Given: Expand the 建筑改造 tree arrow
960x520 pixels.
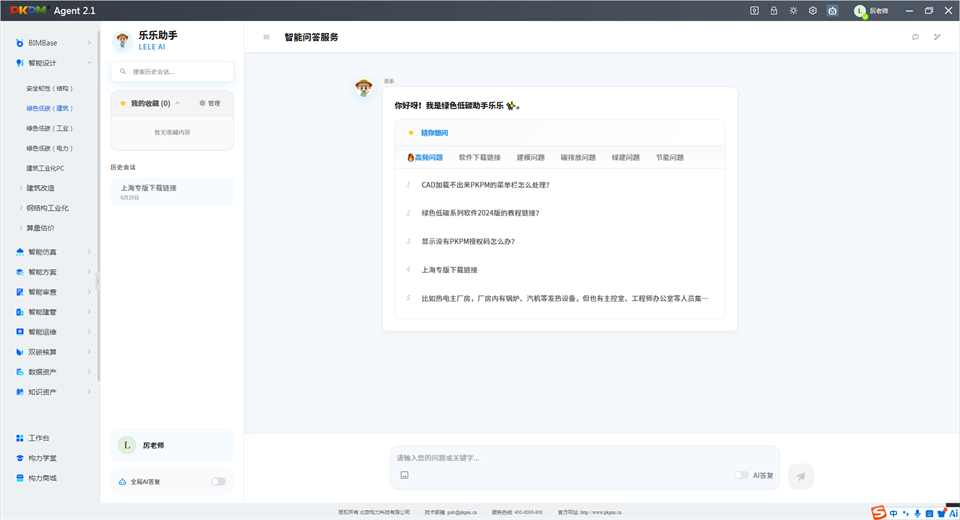Looking at the screenshot, I should 21,188.
